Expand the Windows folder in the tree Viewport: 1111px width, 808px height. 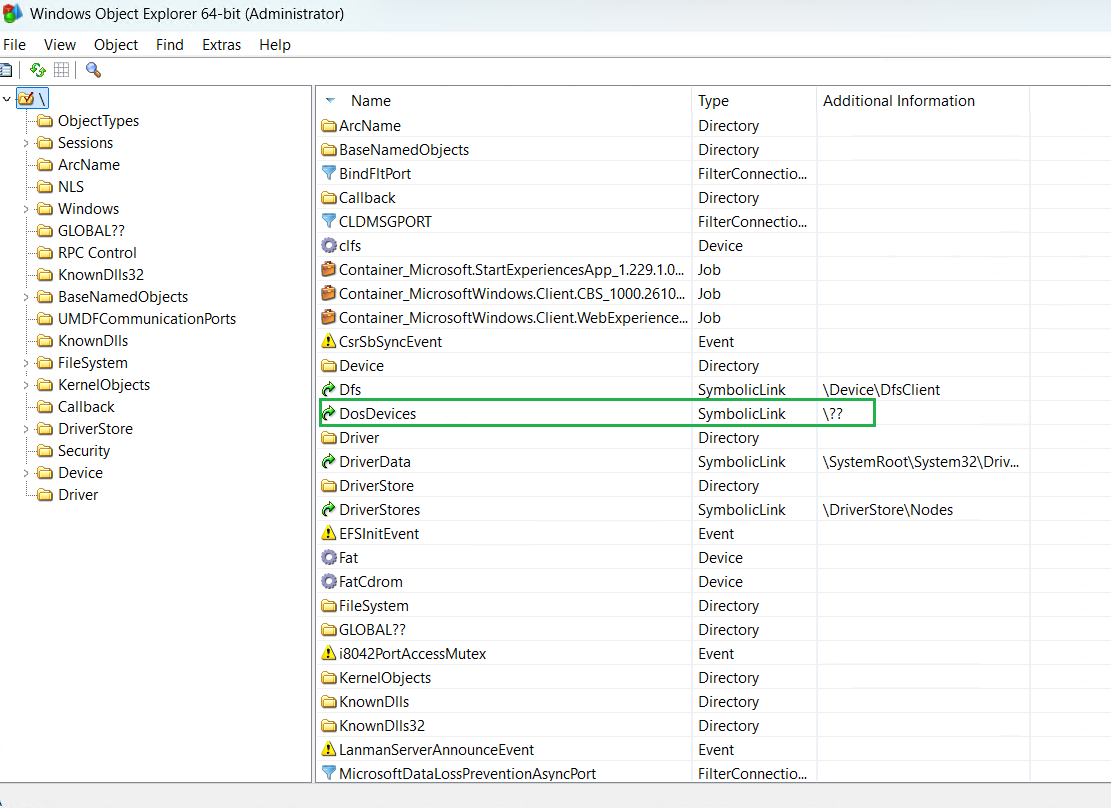26,209
